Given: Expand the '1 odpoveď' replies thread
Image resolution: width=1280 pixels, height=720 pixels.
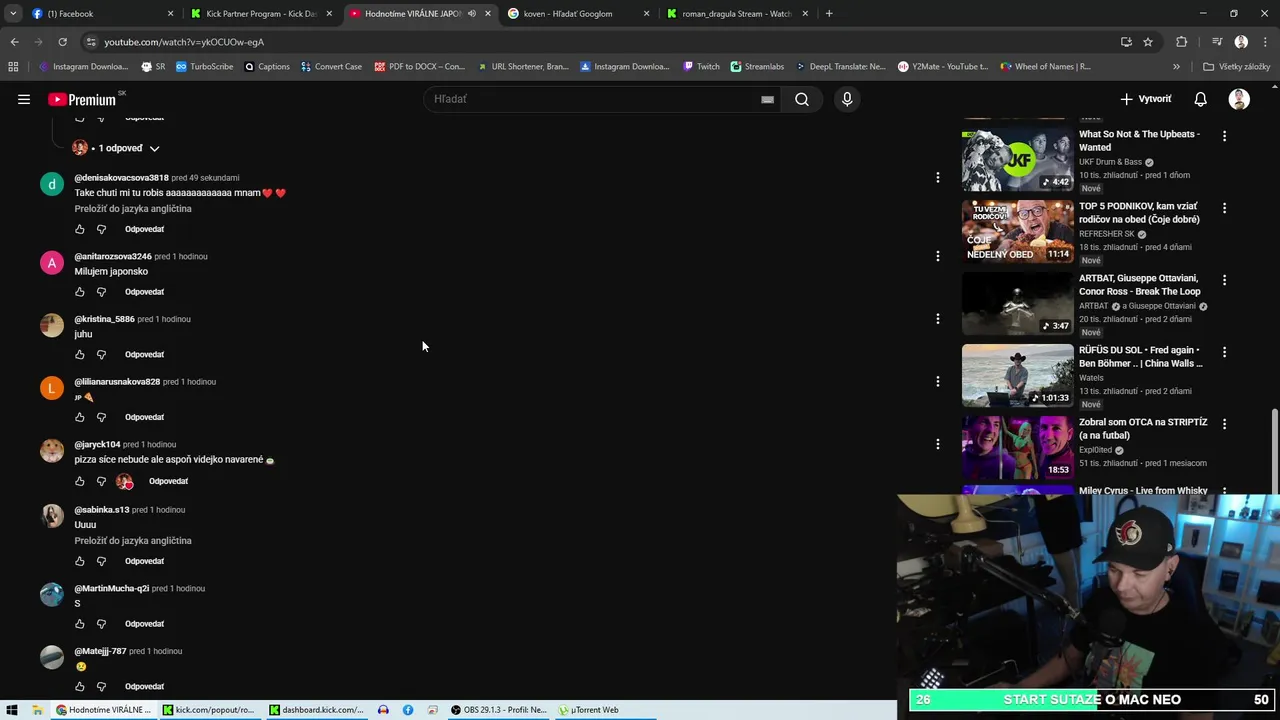Looking at the screenshot, I should pos(116,148).
